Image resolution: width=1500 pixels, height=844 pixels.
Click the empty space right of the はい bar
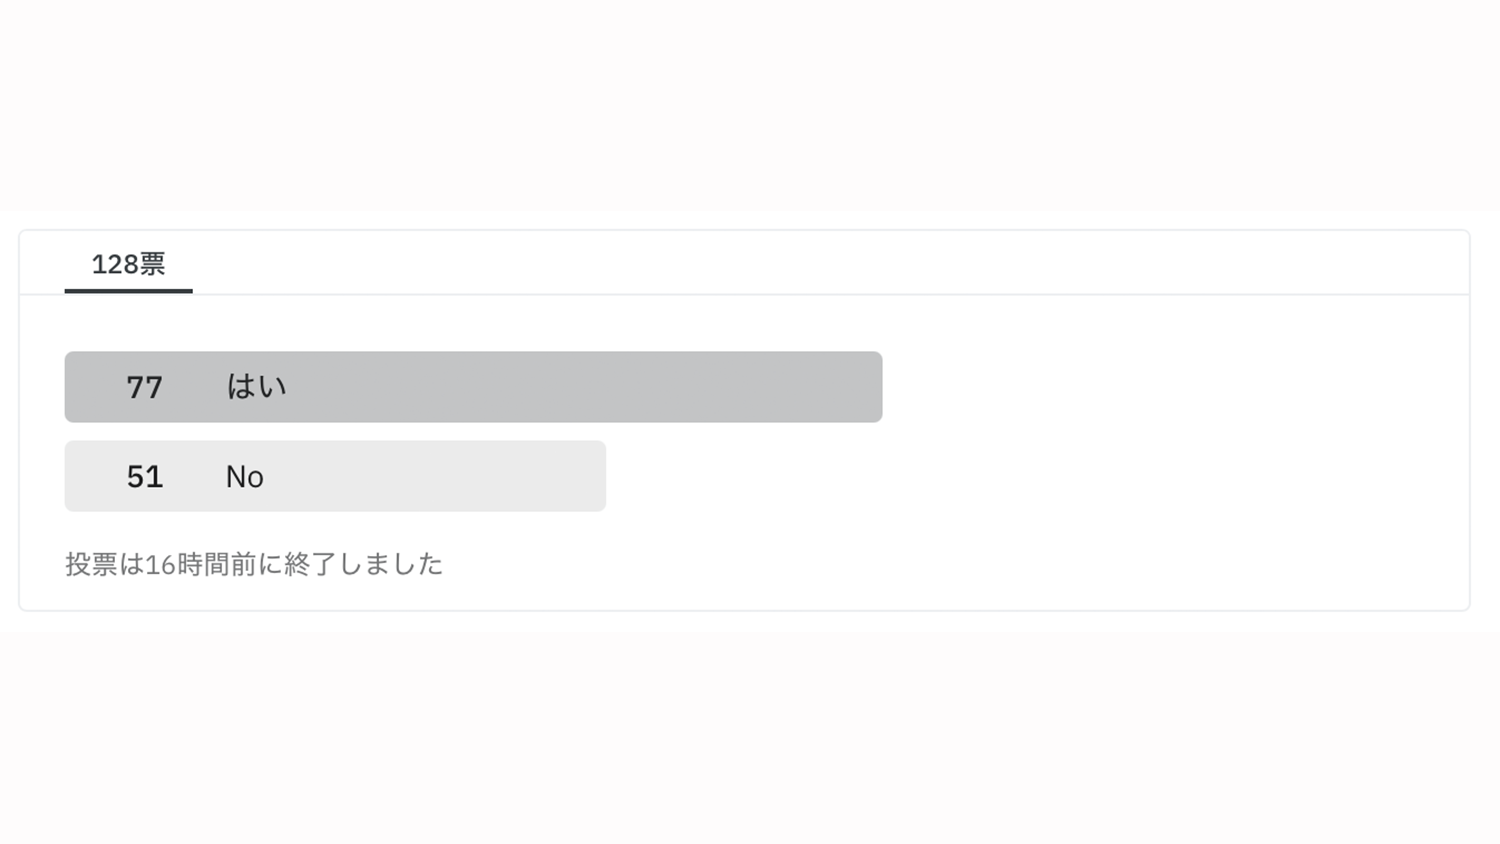click(x=1150, y=387)
